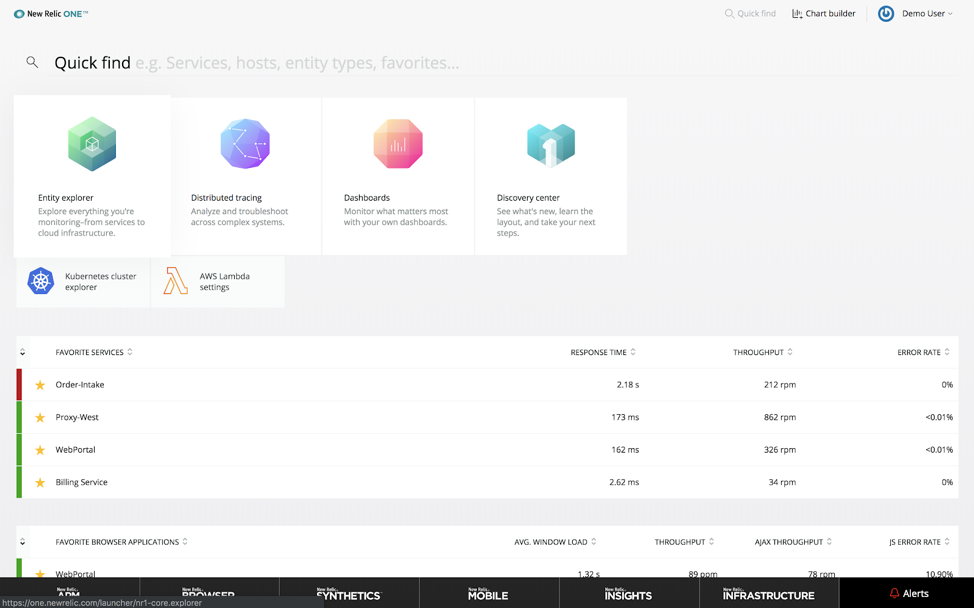Click Proxy-West green status indicator

[x=19, y=417]
